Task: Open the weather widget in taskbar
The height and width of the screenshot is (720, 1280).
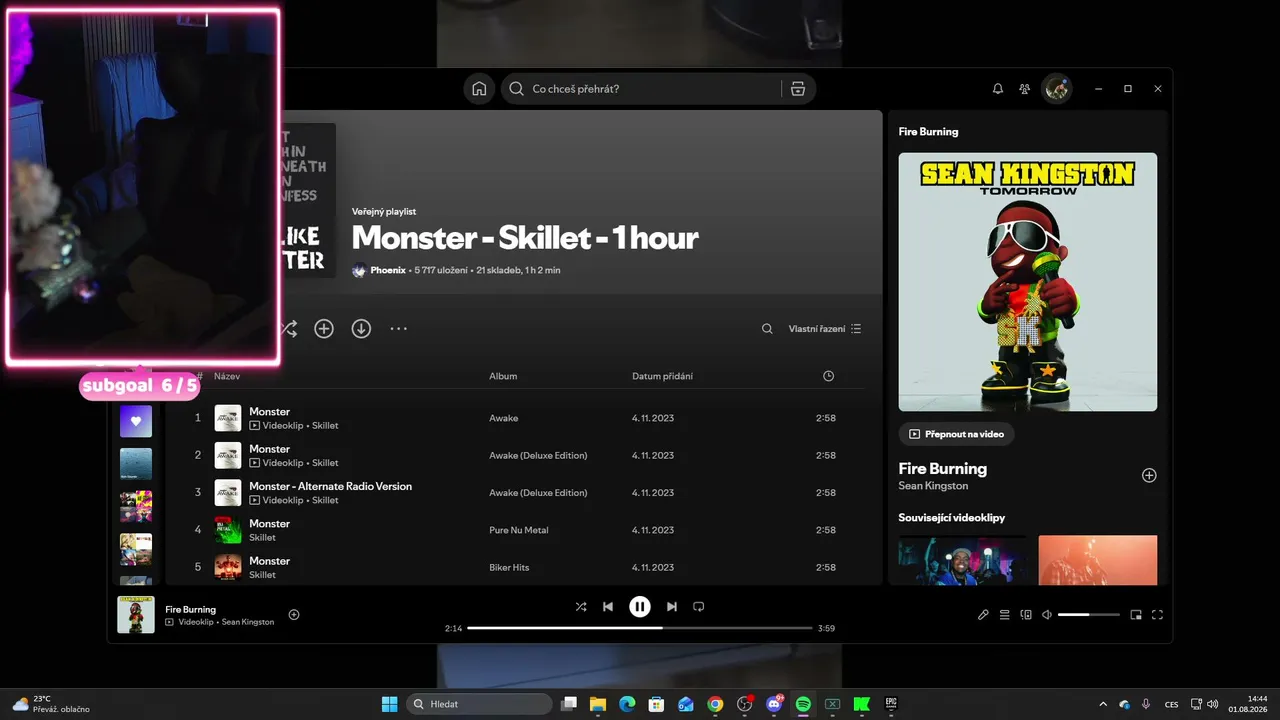Action: click(51, 704)
